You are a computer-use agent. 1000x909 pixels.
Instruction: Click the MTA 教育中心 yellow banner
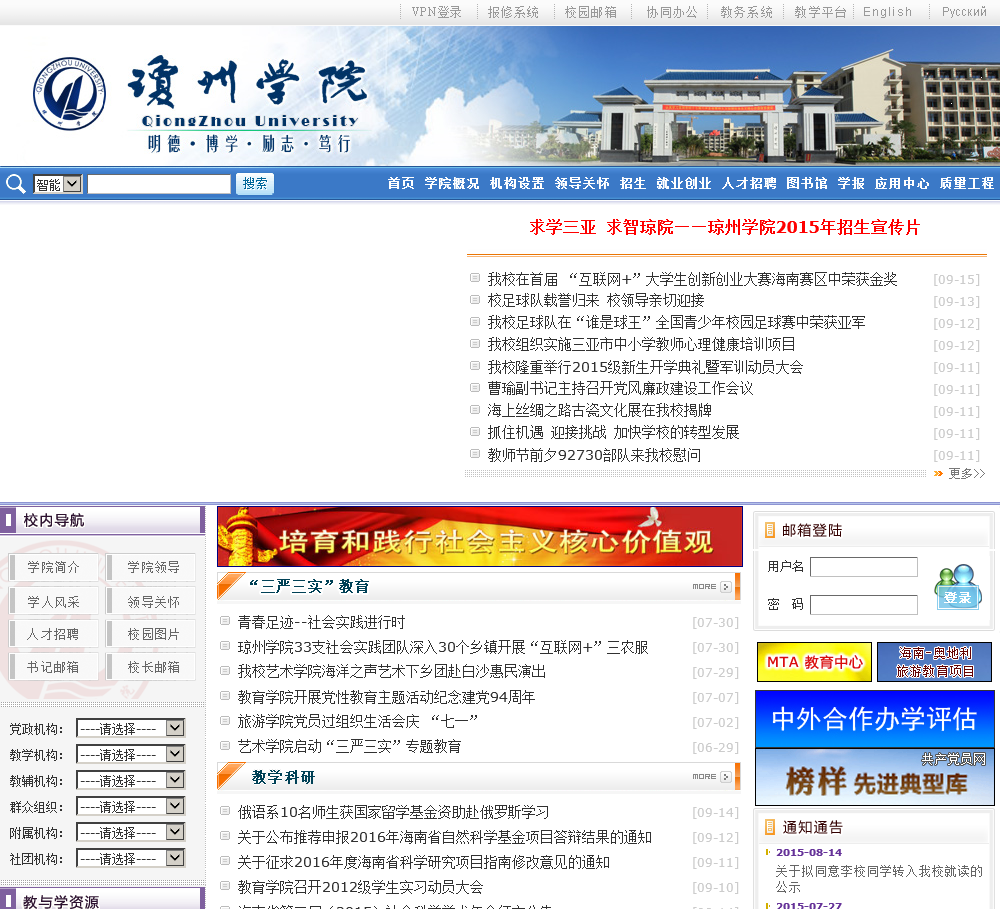(814, 662)
